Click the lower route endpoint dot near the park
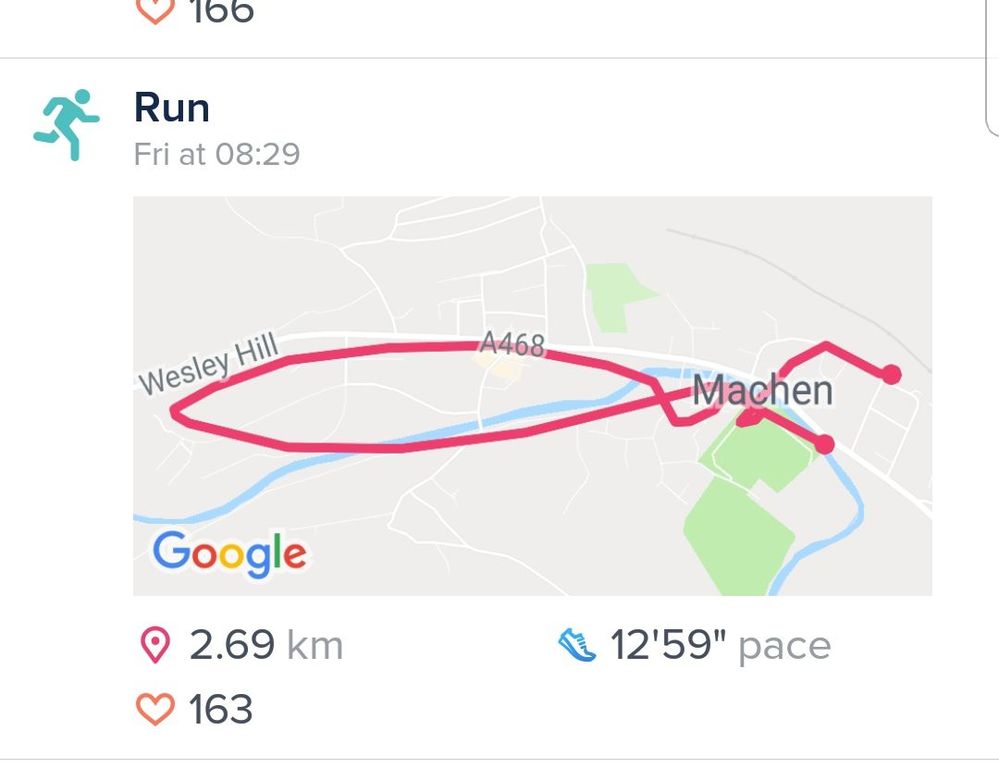 pos(824,444)
